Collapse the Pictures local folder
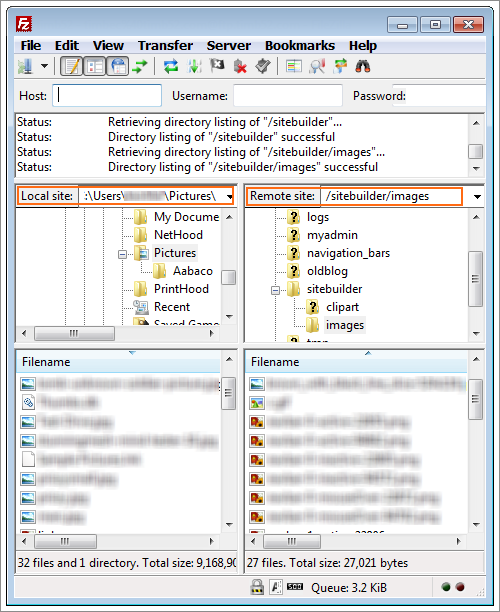The width and height of the screenshot is (500, 612). (123, 254)
